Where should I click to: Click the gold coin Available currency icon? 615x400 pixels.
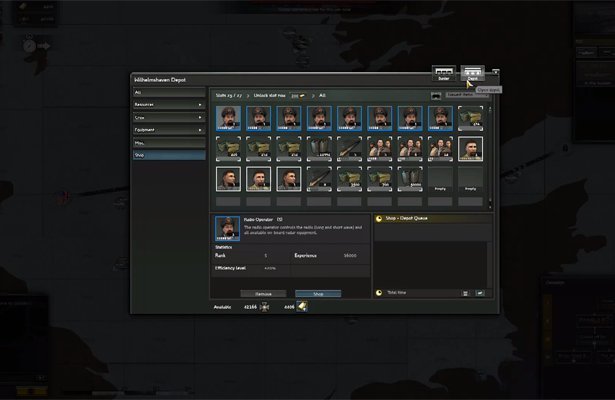[301, 307]
